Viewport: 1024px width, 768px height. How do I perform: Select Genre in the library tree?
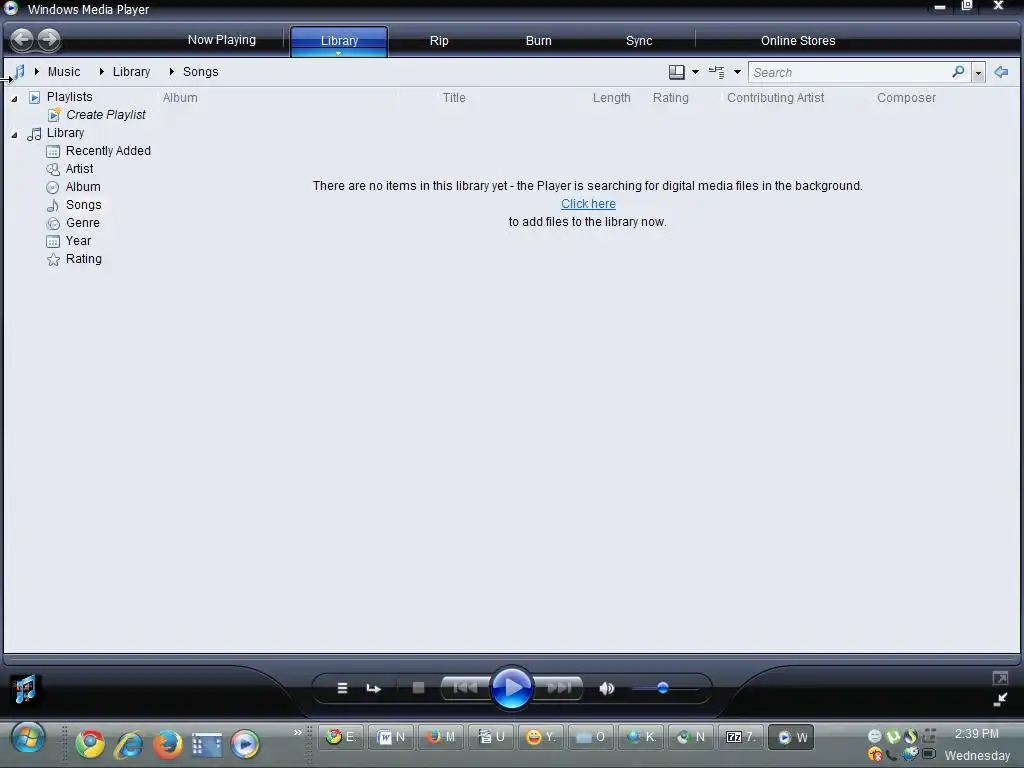click(83, 223)
